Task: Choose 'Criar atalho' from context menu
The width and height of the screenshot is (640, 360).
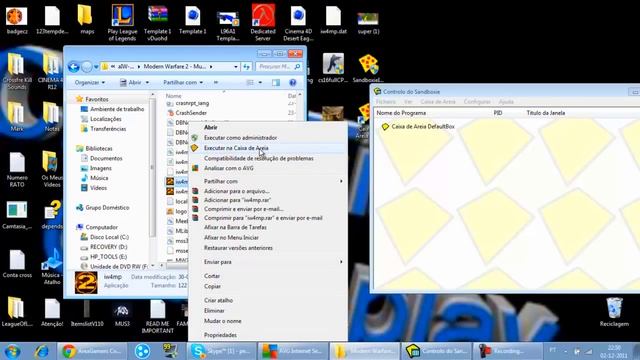Action: pos(218,300)
